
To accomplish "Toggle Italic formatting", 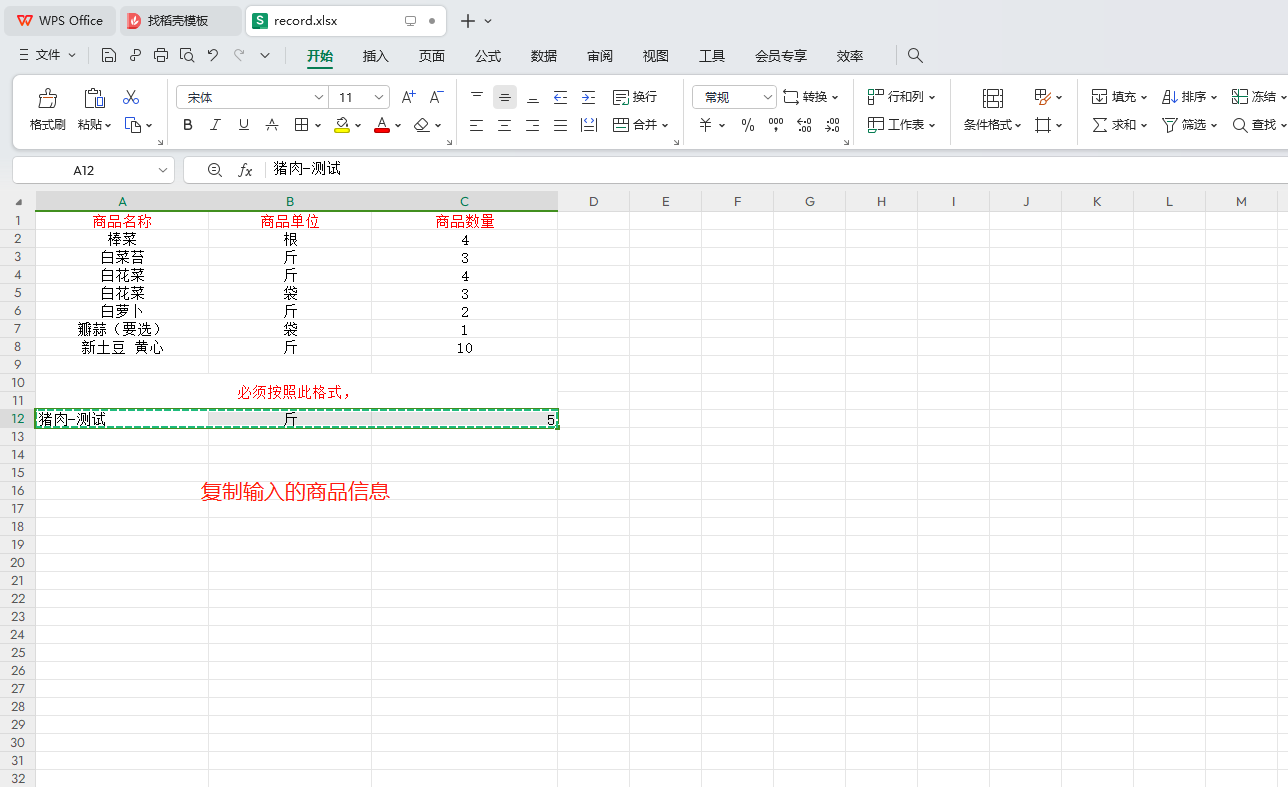I will tap(215, 125).
